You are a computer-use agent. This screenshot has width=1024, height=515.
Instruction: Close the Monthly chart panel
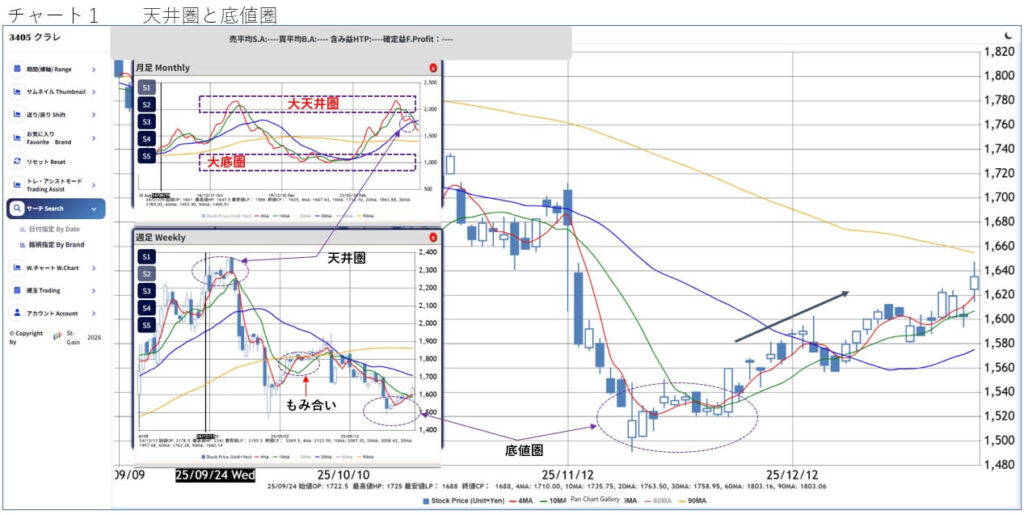[431, 68]
